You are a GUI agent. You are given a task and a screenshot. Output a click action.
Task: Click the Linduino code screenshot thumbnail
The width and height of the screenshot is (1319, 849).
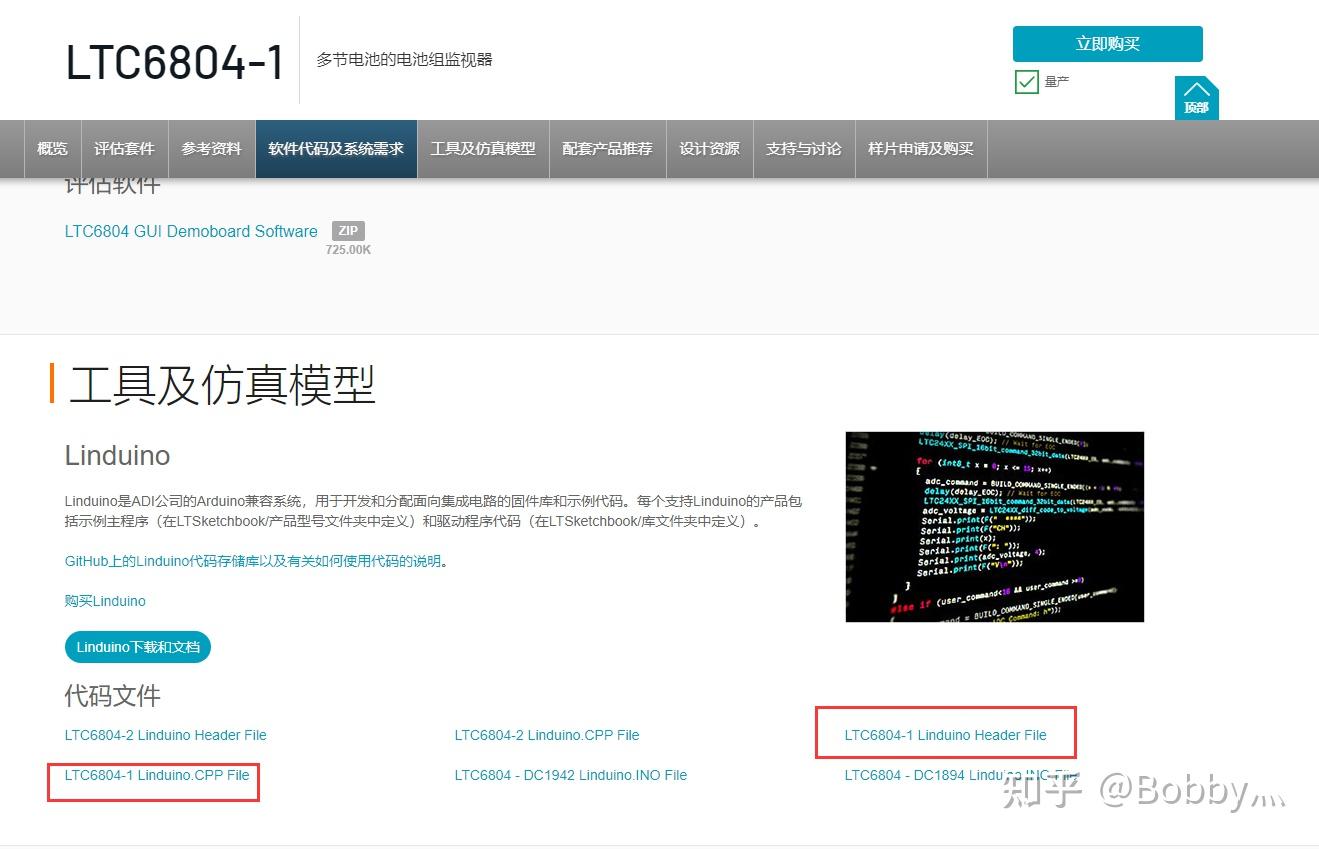click(x=994, y=526)
